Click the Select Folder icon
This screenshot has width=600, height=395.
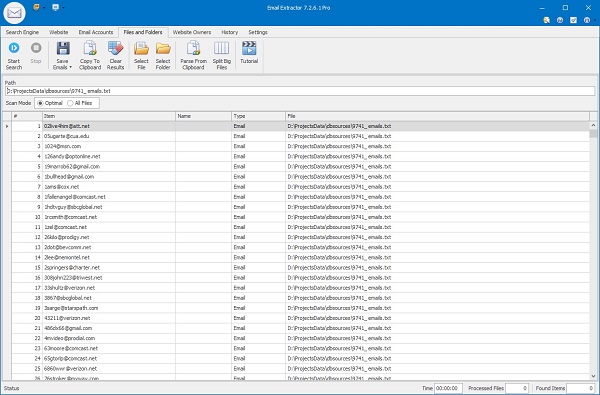click(x=163, y=48)
